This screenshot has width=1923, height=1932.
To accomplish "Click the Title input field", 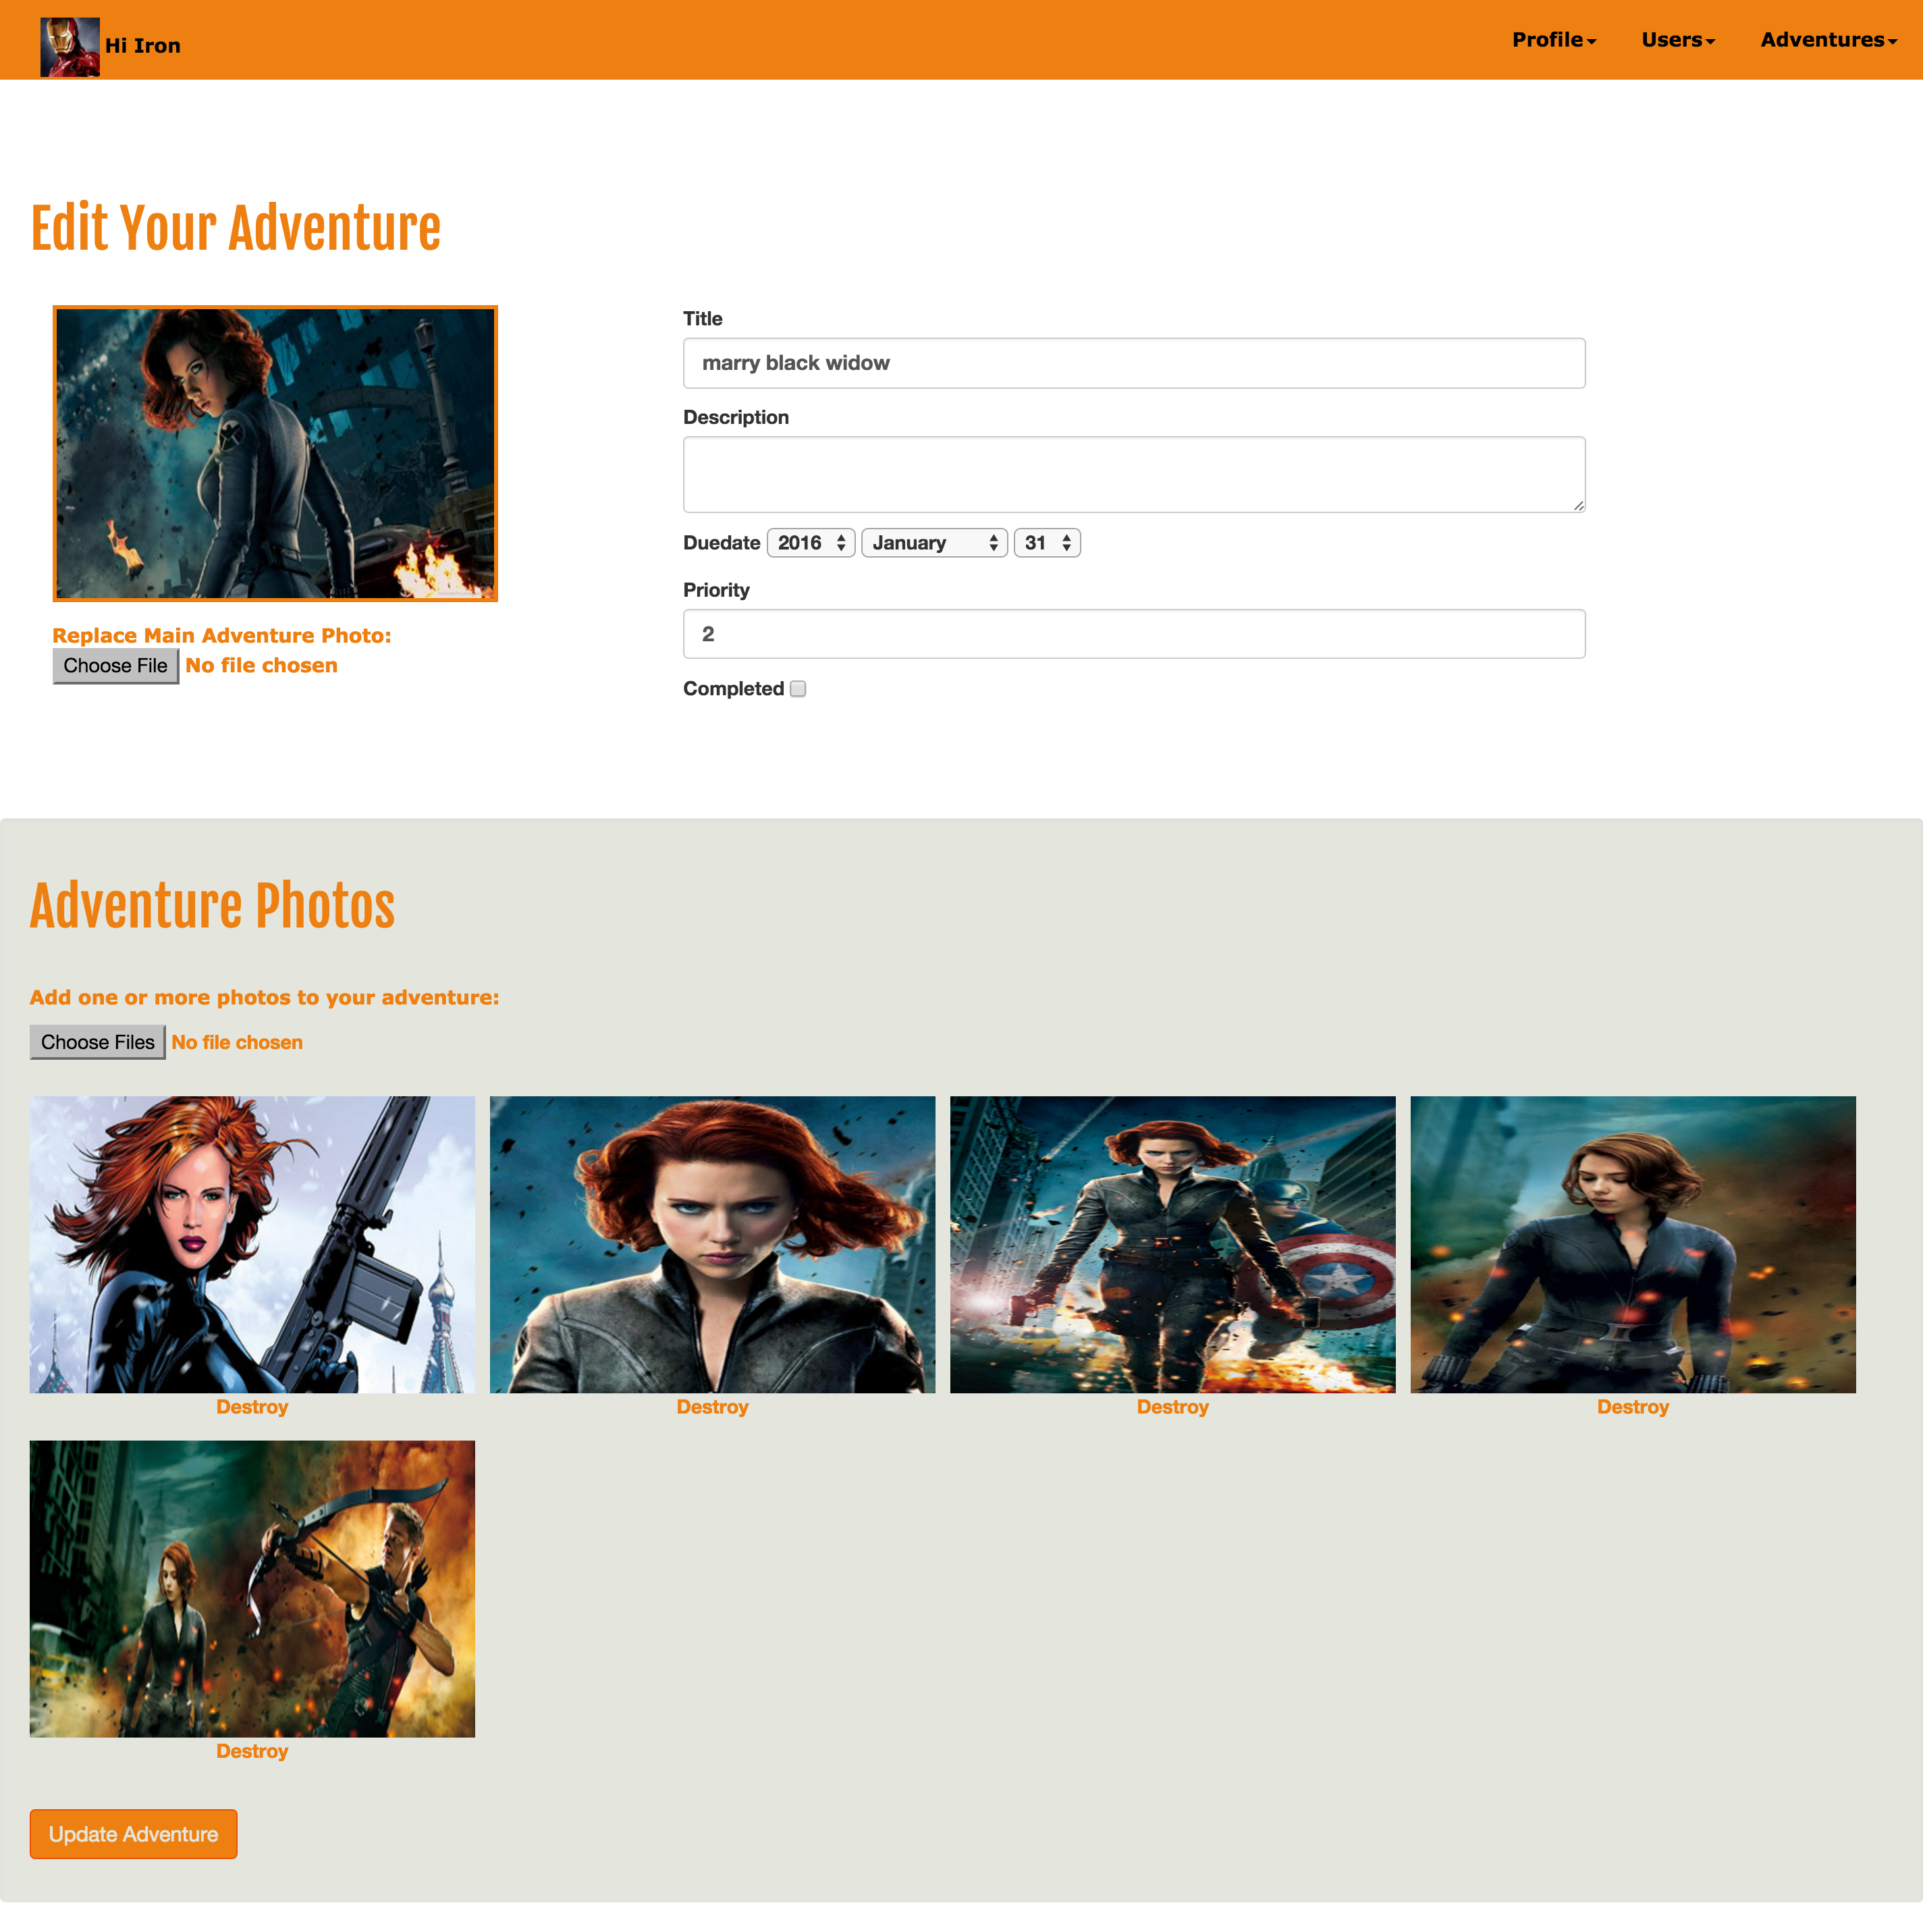I will click(1134, 363).
